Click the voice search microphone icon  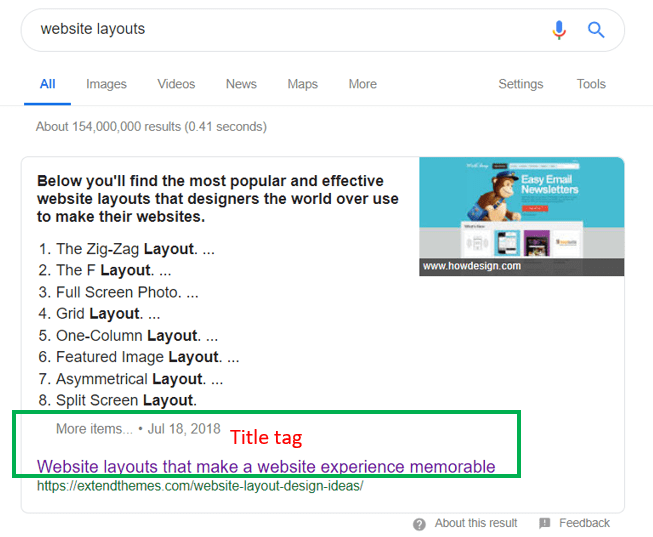[x=559, y=30]
